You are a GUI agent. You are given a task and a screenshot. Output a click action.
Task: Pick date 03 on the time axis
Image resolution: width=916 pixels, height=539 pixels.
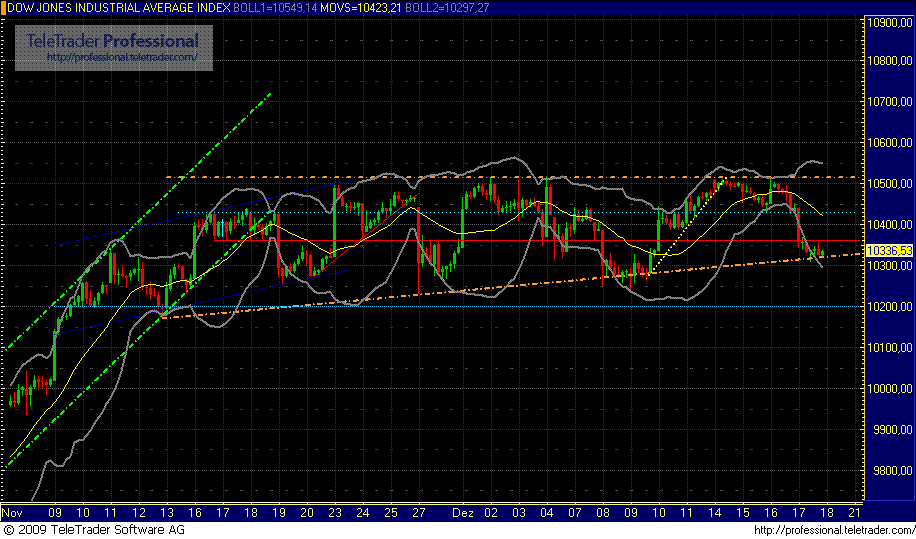tap(519, 513)
